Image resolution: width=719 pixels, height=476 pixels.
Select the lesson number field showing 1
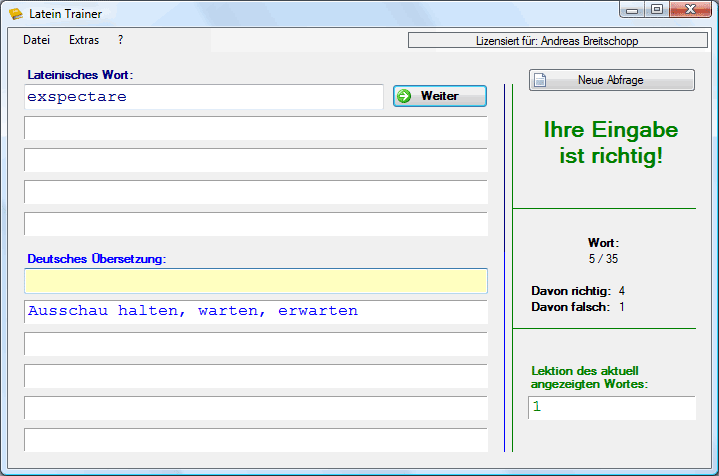click(x=611, y=408)
